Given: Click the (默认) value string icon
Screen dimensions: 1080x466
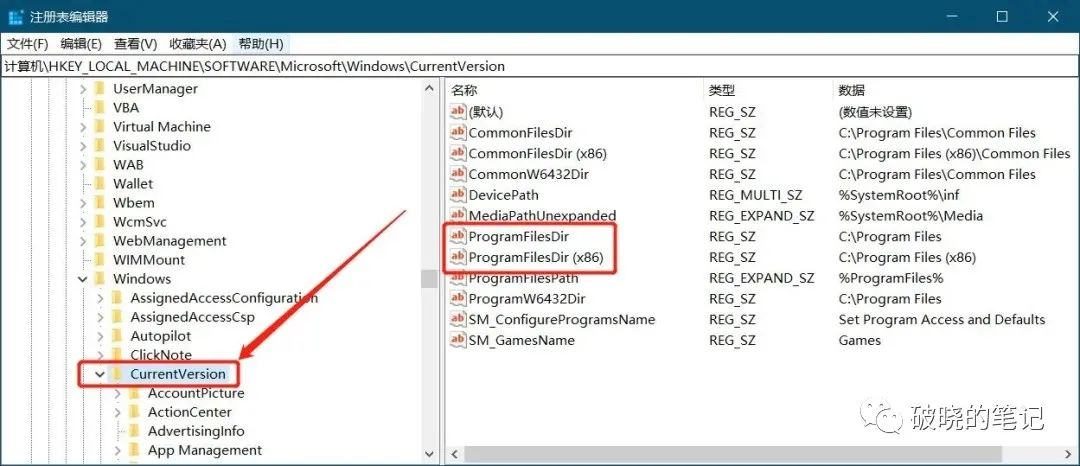Looking at the screenshot, I should 457,112.
